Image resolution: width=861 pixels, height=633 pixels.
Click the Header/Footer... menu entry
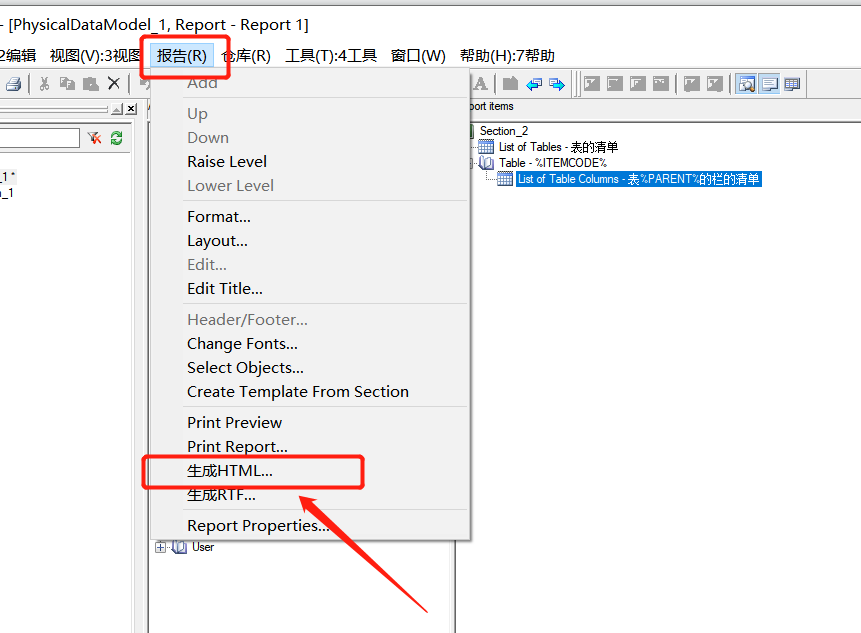(x=310, y=320)
